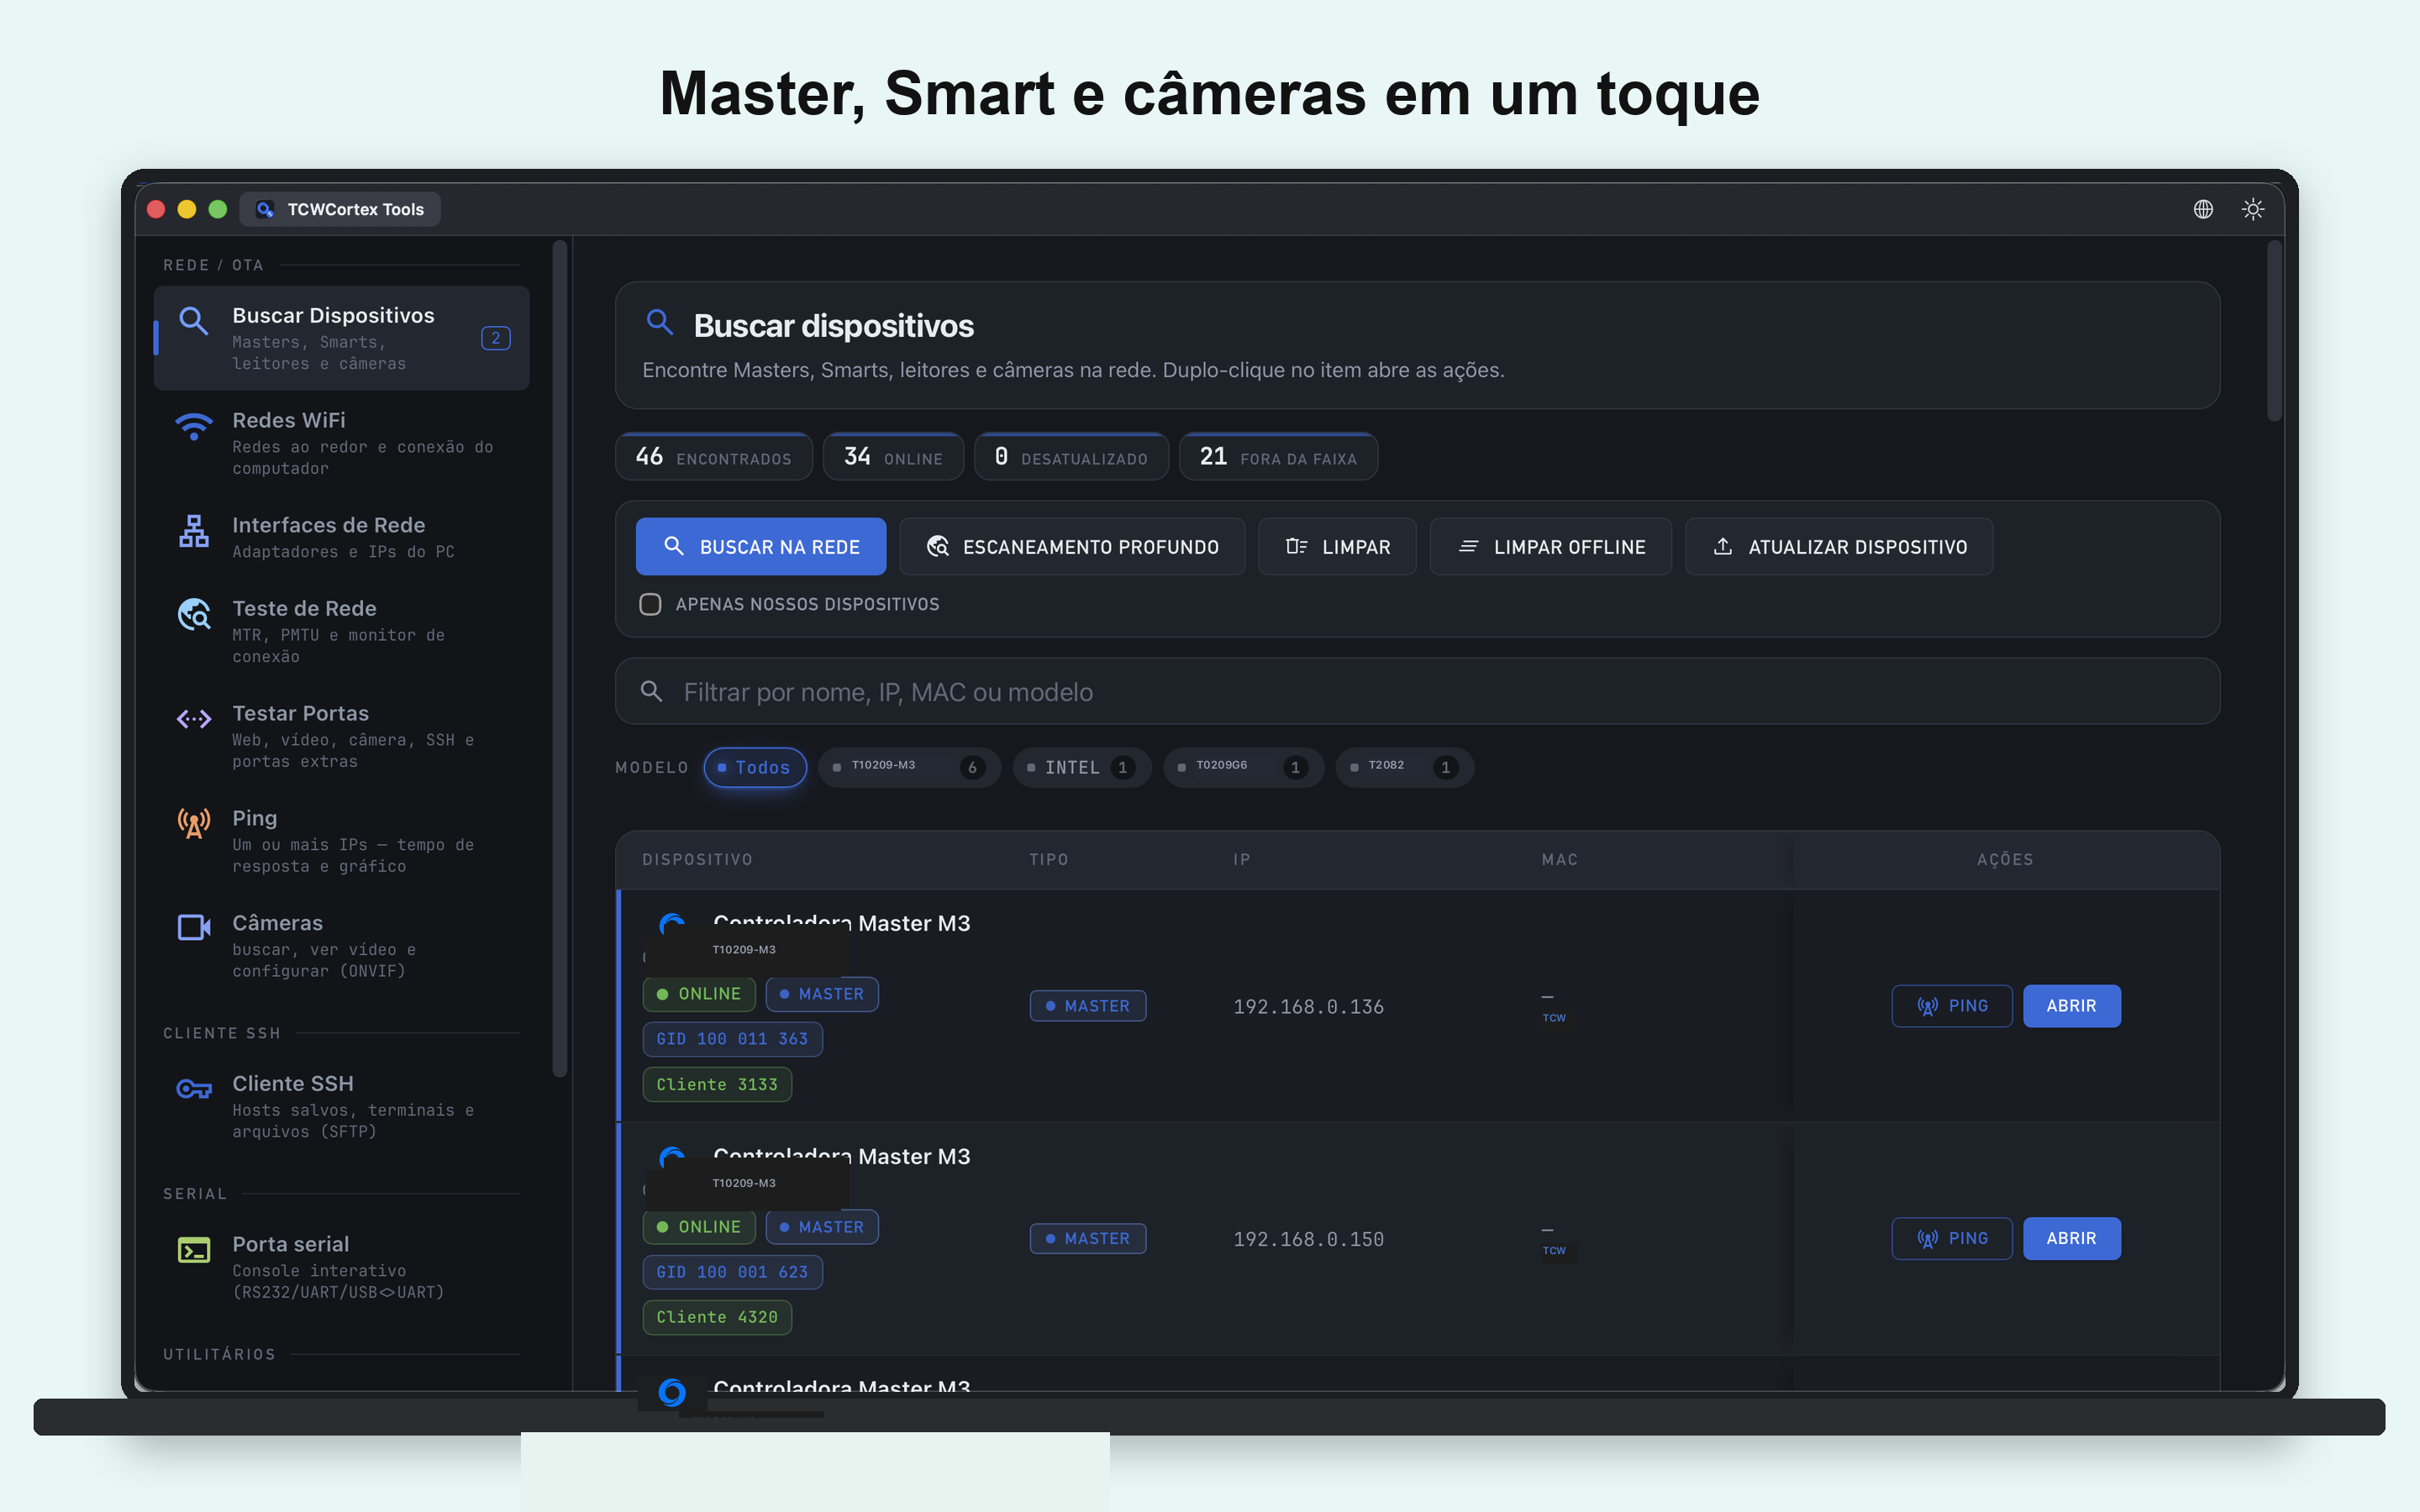The image size is (2420, 1512).
Task: Start Escaneamento Profundo
Action: point(1072,546)
